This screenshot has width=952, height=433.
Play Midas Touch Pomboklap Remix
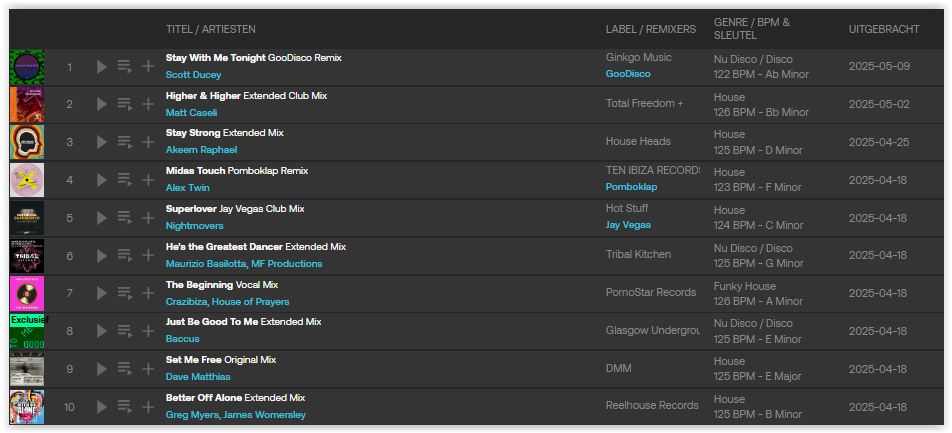click(101, 180)
